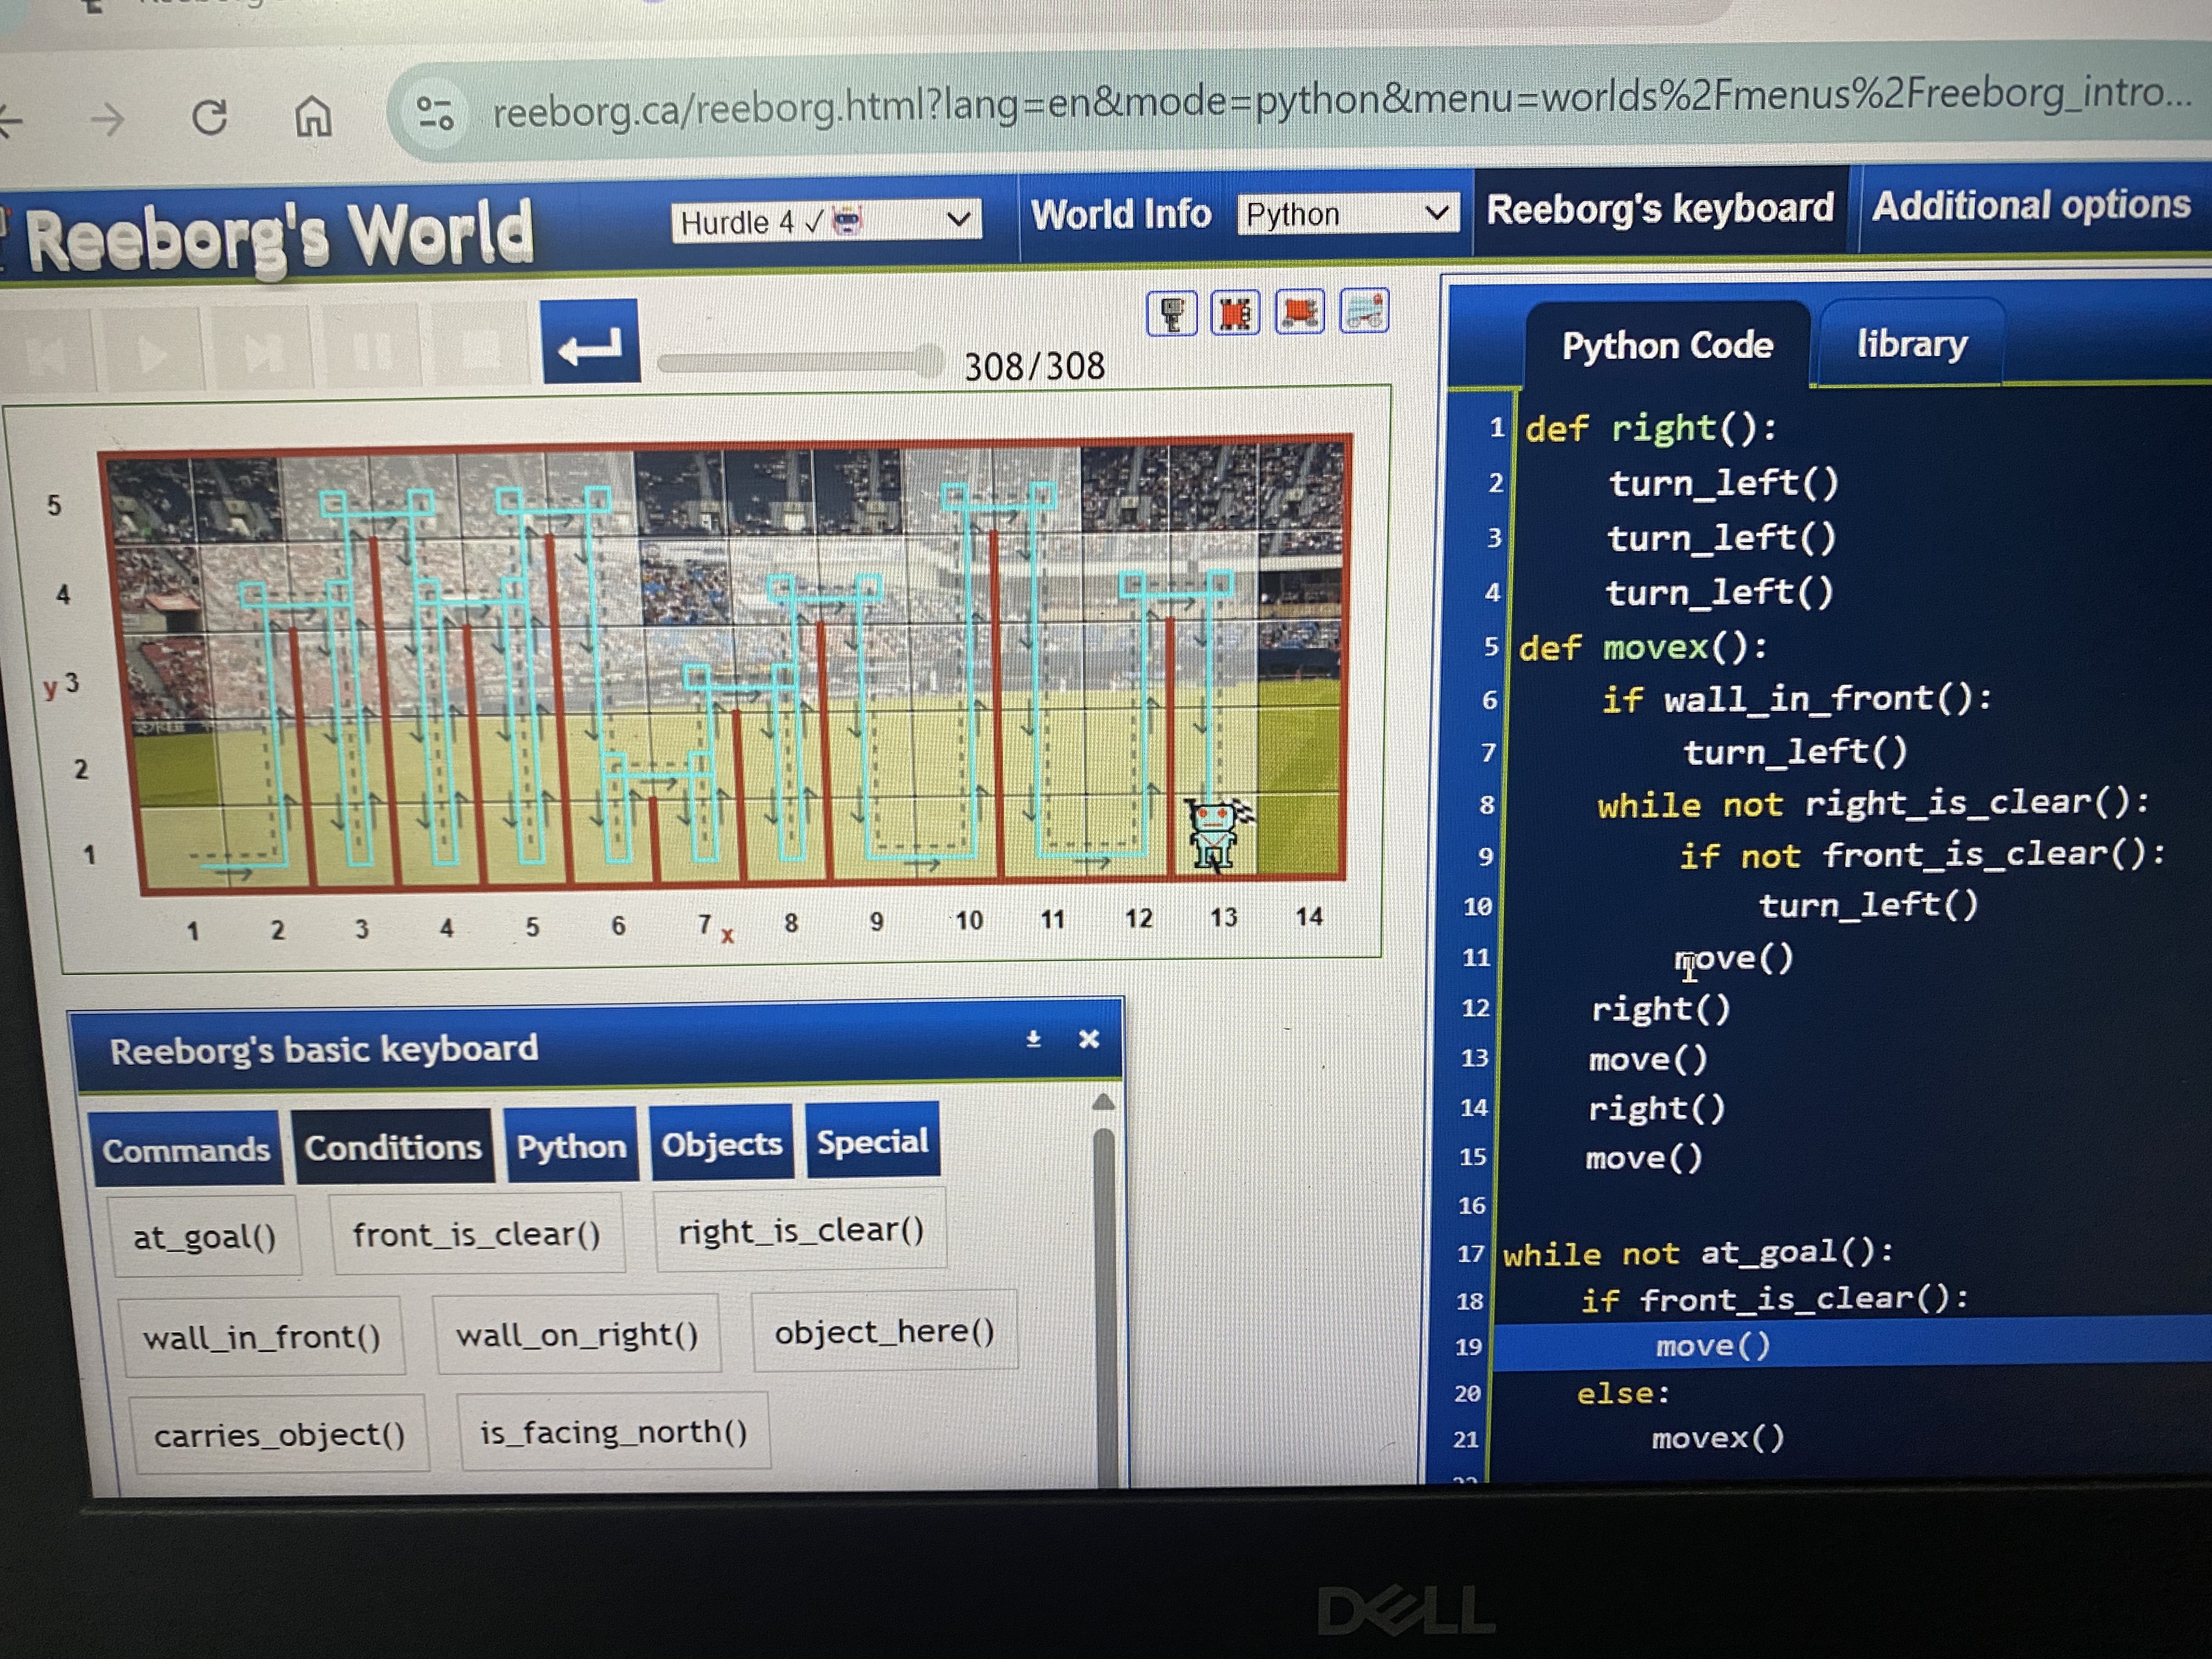Select the light blue rover robot icon

click(1364, 311)
